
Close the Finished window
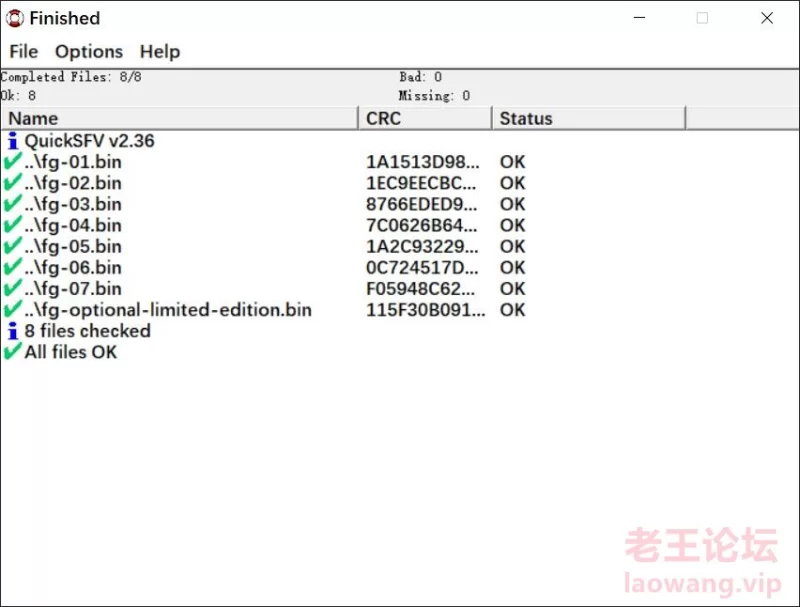(x=767, y=18)
